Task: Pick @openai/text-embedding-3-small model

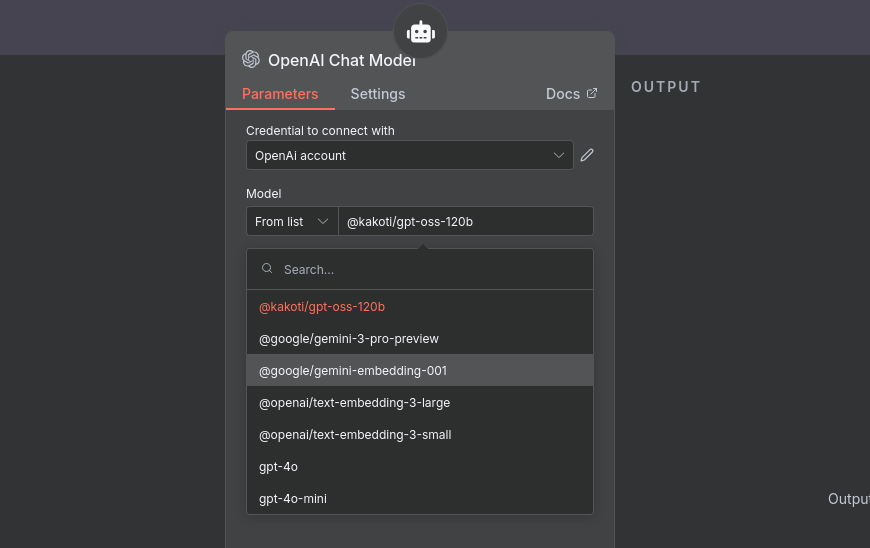Action: (x=354, y=434)
